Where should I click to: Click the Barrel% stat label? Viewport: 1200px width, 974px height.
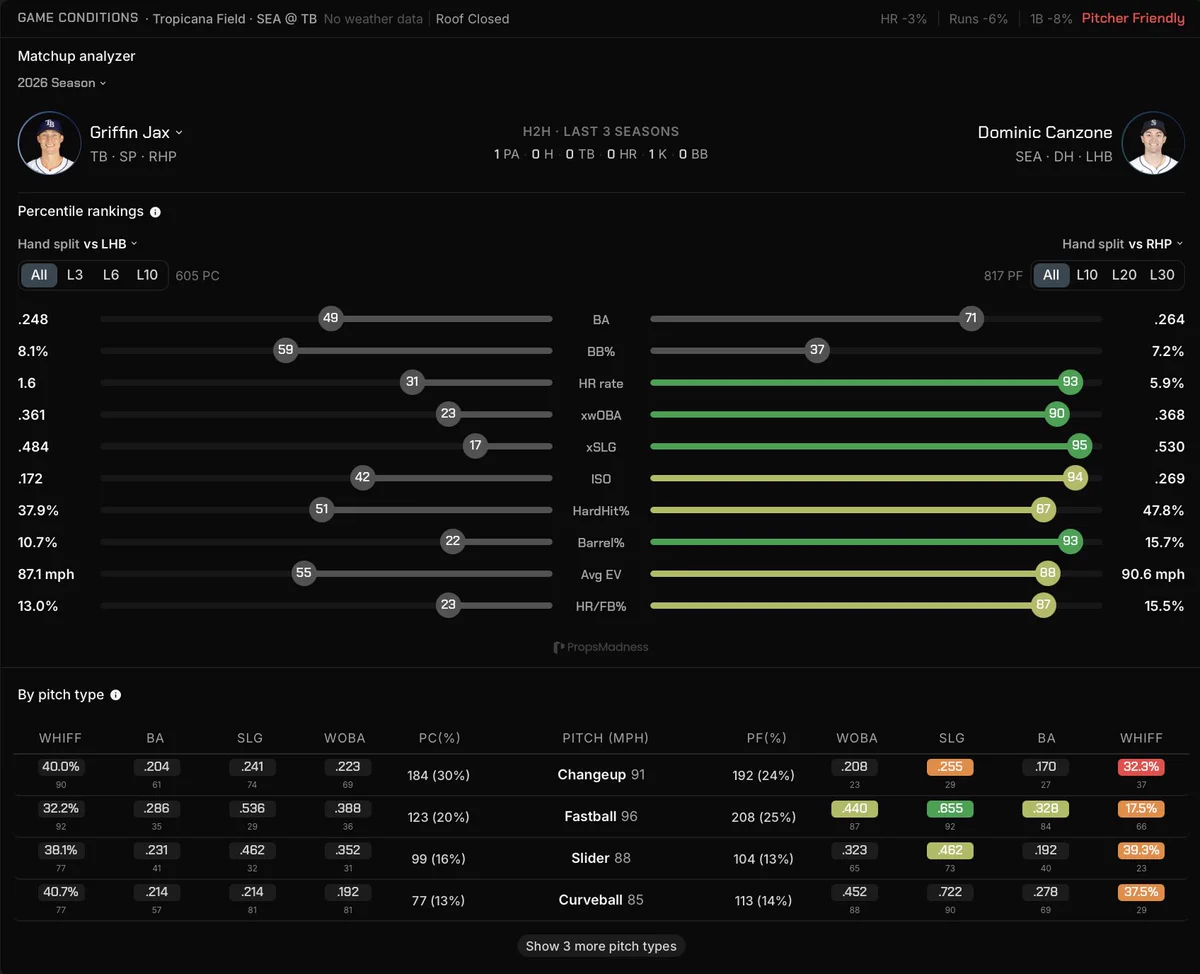pyautogui.click(x=601, y=543)
